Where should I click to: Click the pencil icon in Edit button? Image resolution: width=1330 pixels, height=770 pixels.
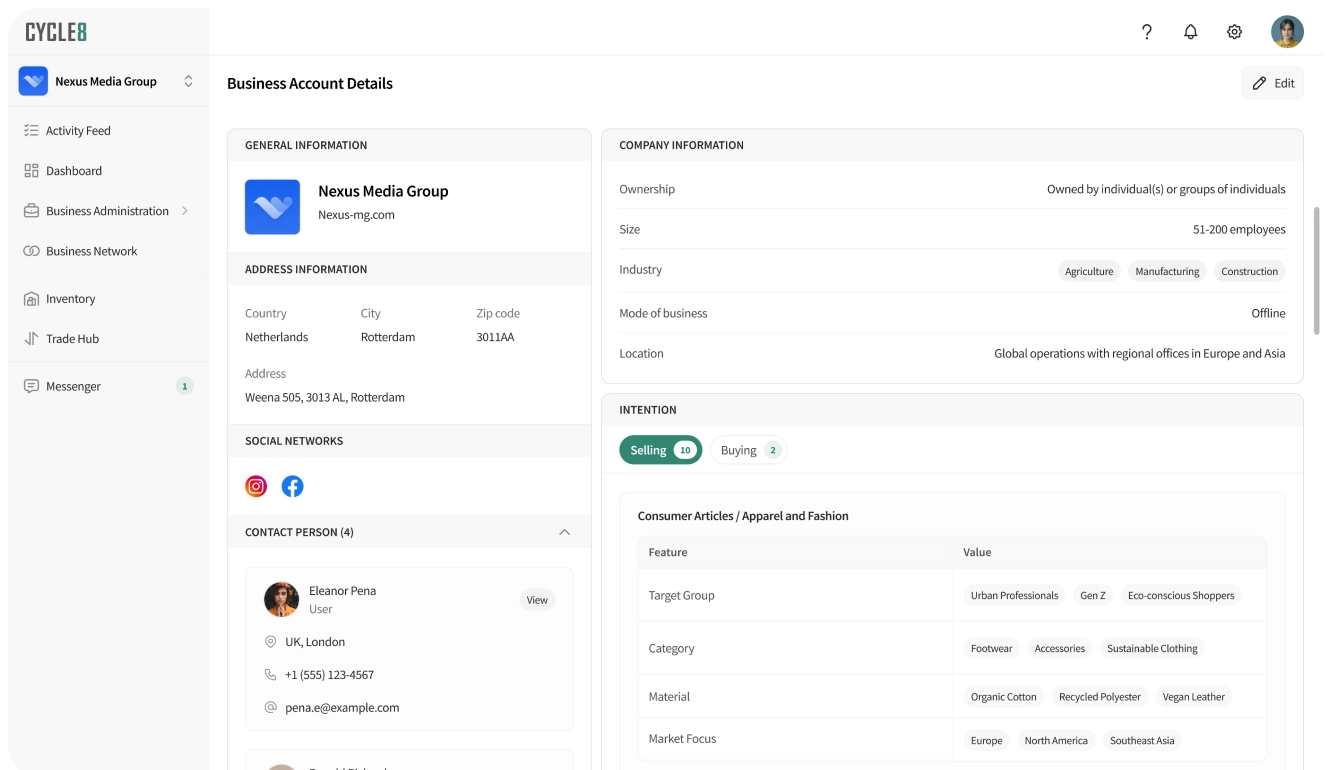(1260, 83)
